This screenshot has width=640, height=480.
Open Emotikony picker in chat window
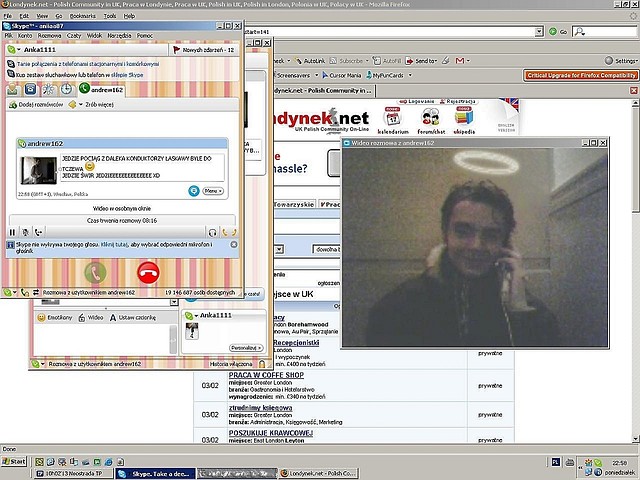tap(54, 318)
